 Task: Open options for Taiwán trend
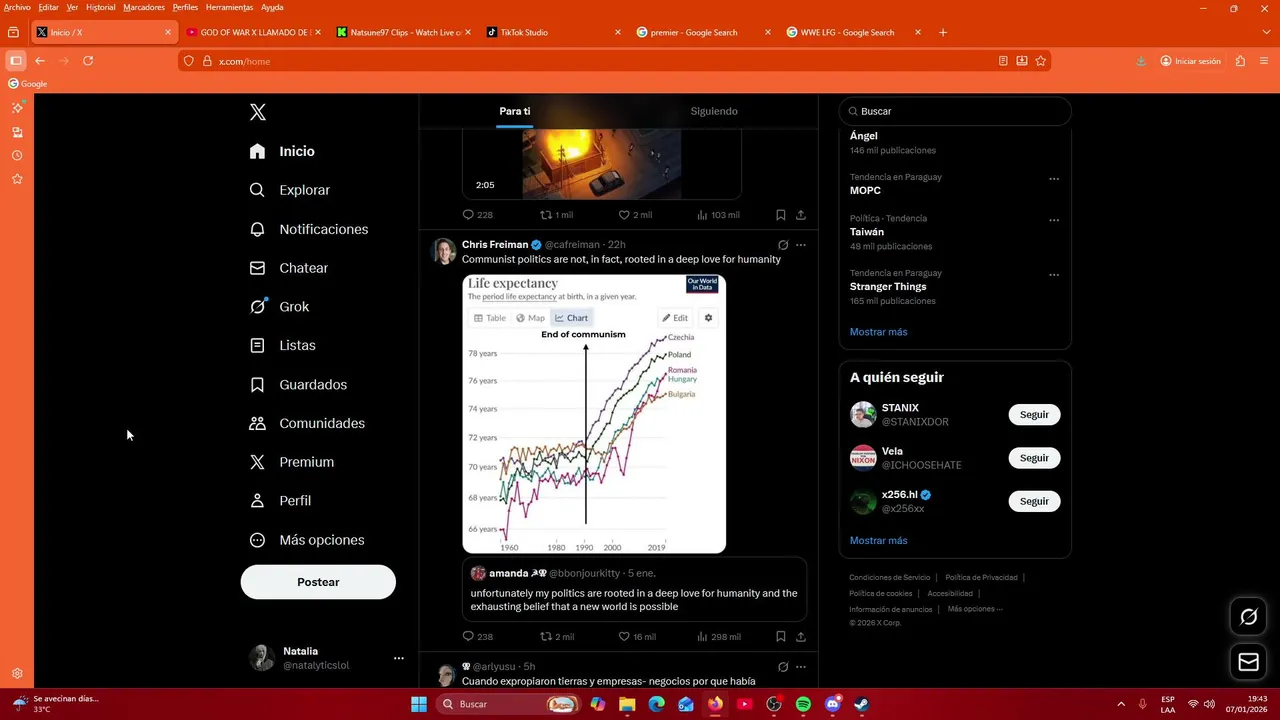coord(1054,220)
